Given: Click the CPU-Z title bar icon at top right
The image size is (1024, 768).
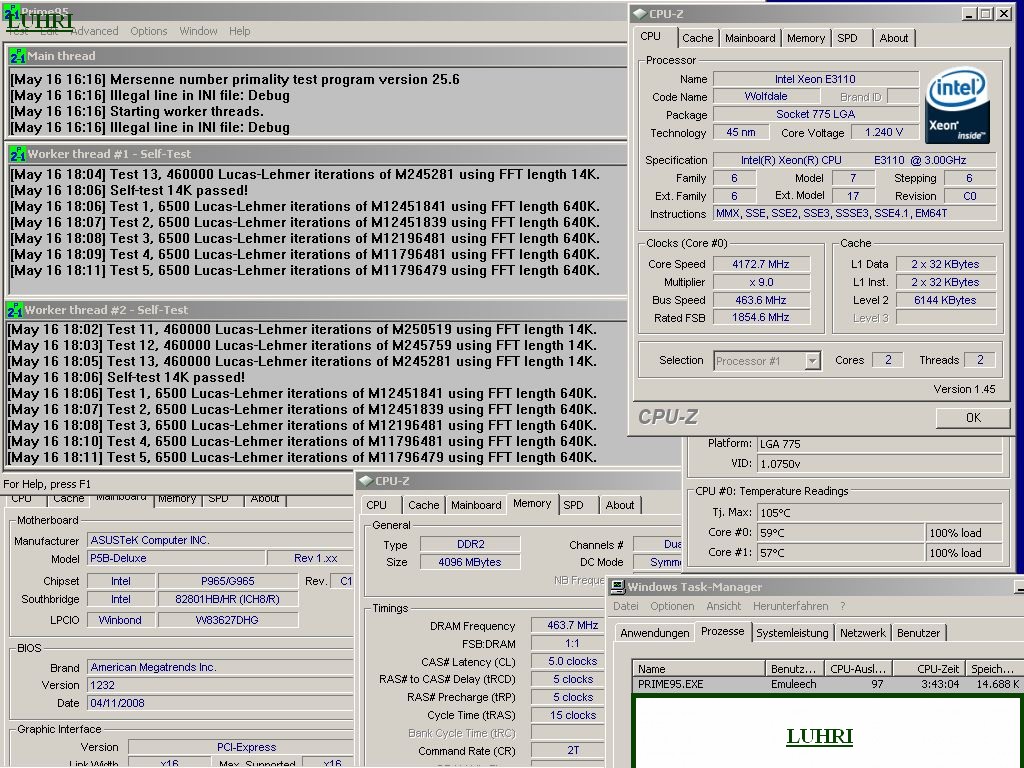Looking at the screenshot, I should click(x=639, y=14).
